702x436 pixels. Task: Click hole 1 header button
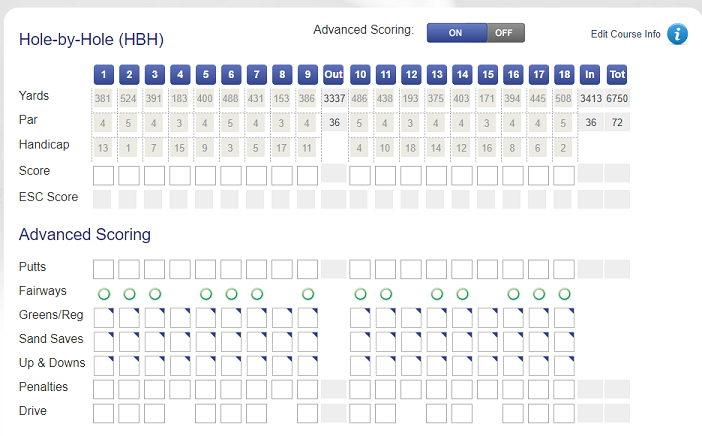click(103, 74)
